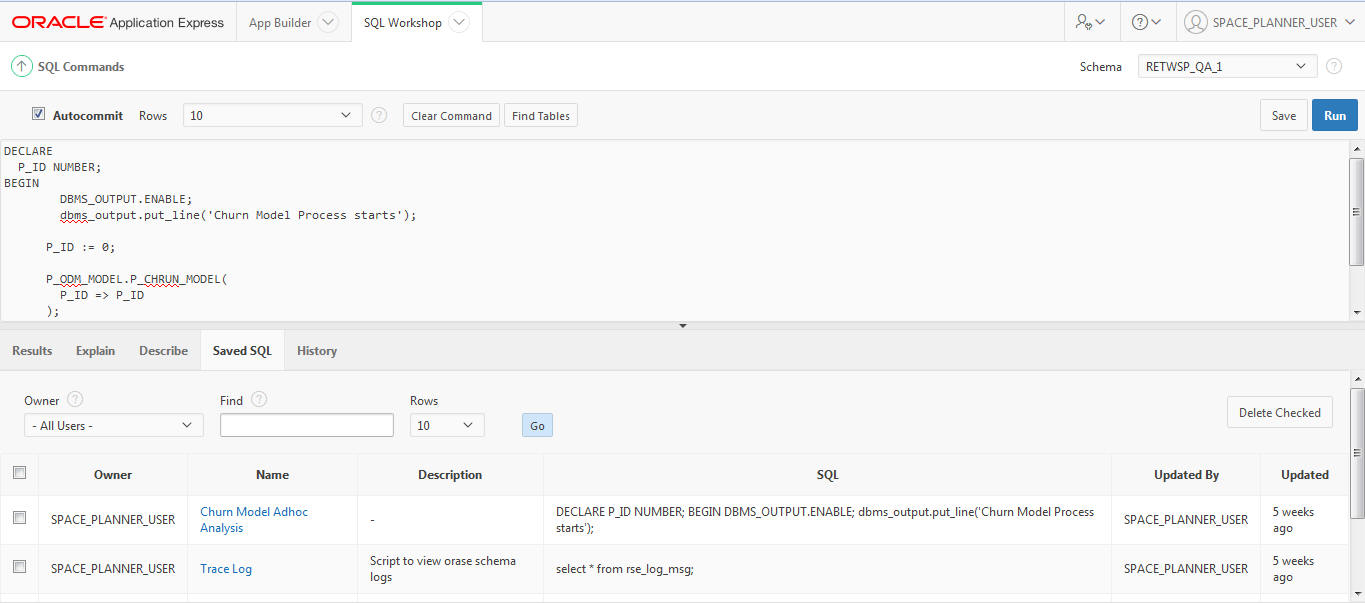This screenshot has width=1365, height=603.
Task: Open the Owner All Users dropdown
Action: [114, 425]
